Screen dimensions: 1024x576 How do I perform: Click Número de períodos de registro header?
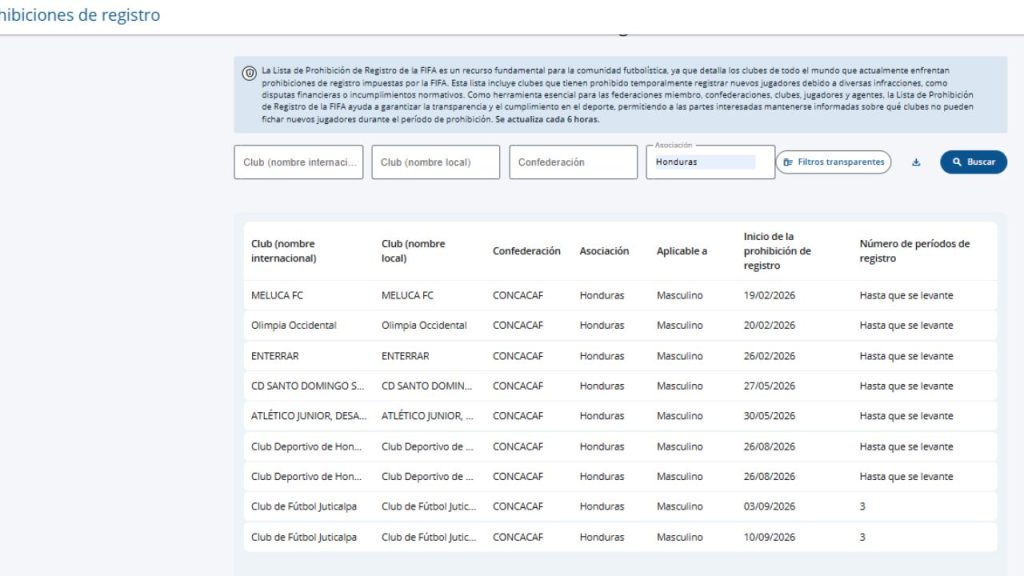[x=914, y=251]
